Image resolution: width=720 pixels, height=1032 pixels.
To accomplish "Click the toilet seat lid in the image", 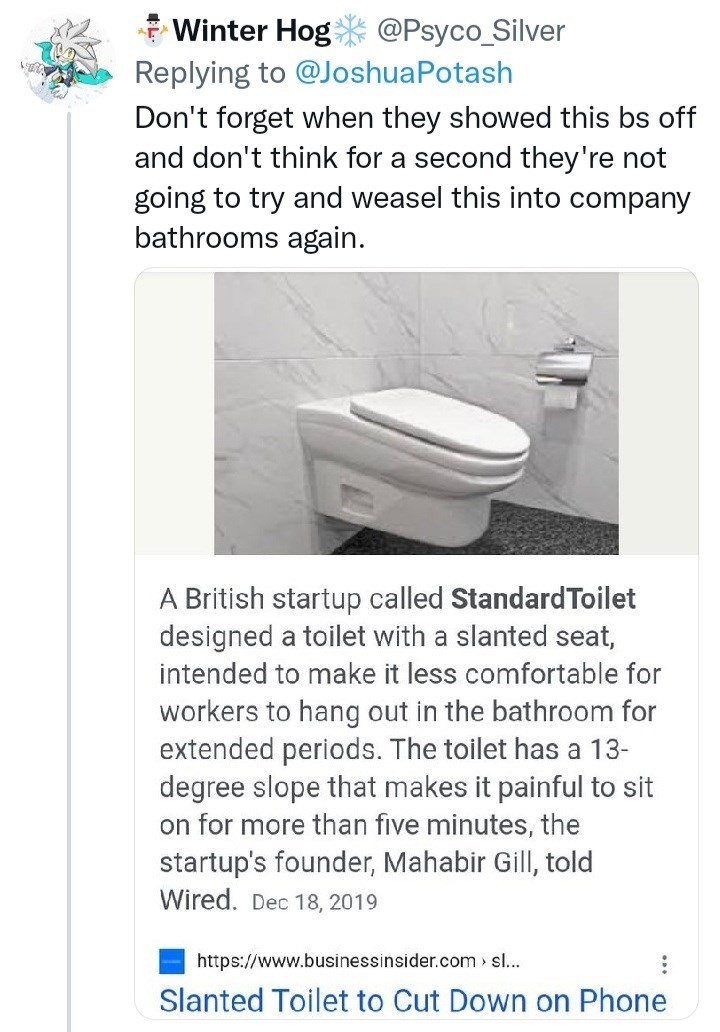I will click(440, 425).
